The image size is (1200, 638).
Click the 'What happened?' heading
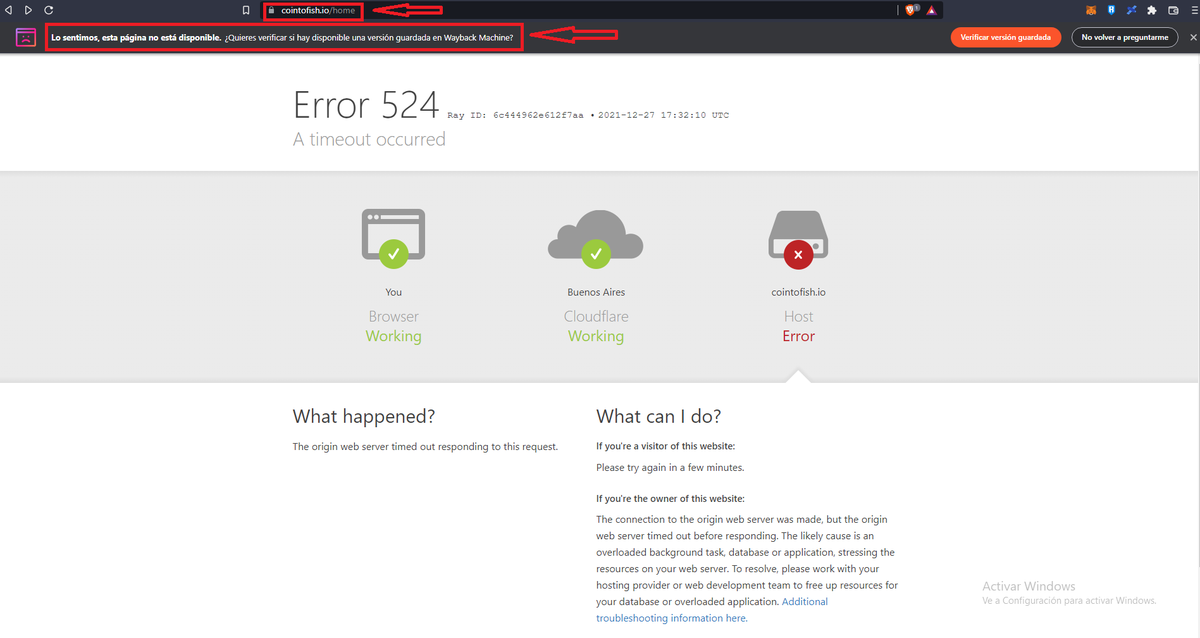coord(364,416)
